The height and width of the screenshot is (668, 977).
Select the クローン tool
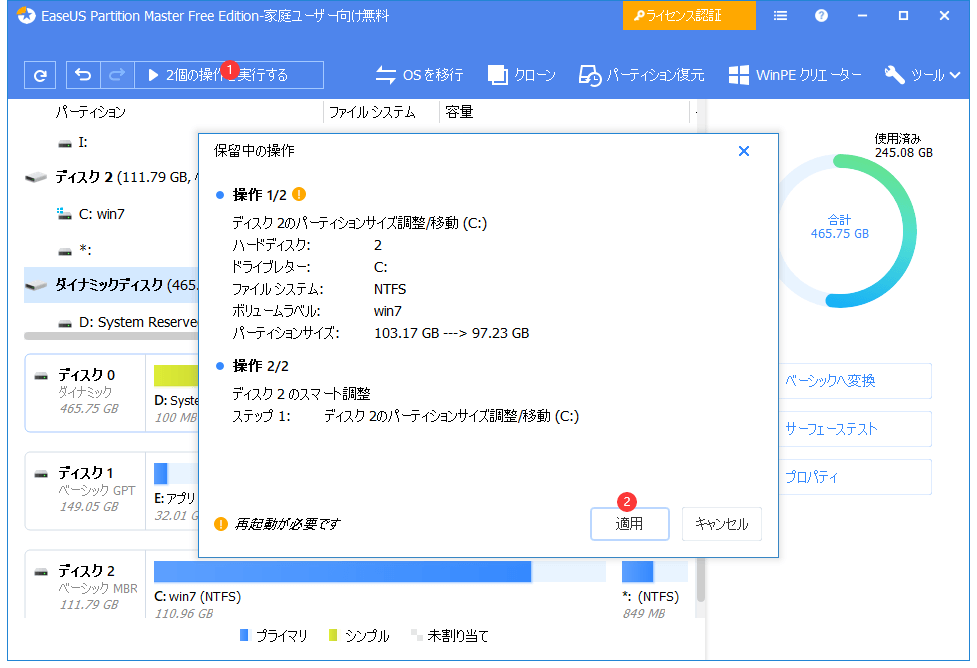tap(521, 74)
